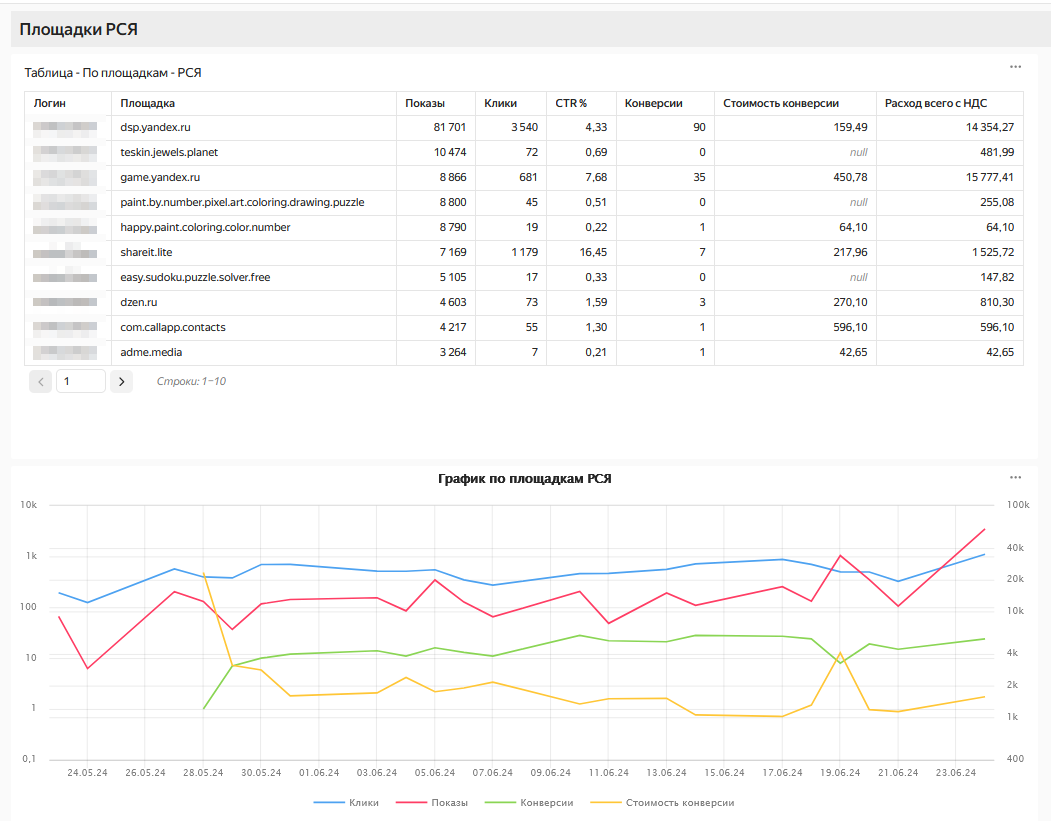Screen dimensions: 1051x821
Task: Click the impressions value 10 474
Action: tap(450, 152)
